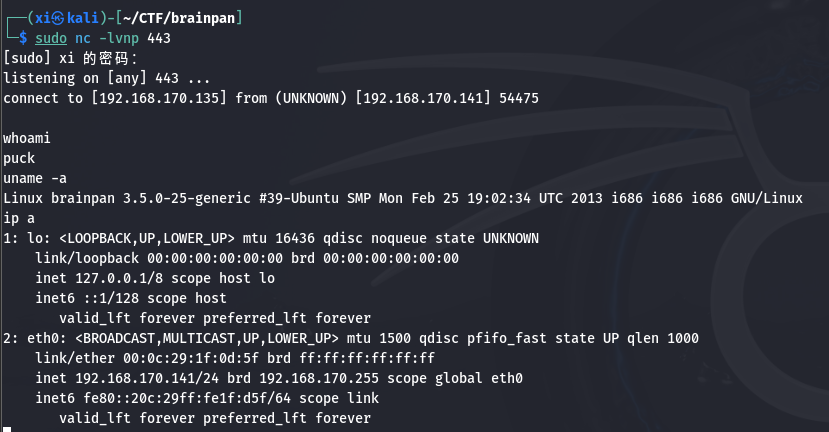The height and width of the screenshot is (432, 829).
Task: Click port number 443 in command
Action: [x=159, y=39]
